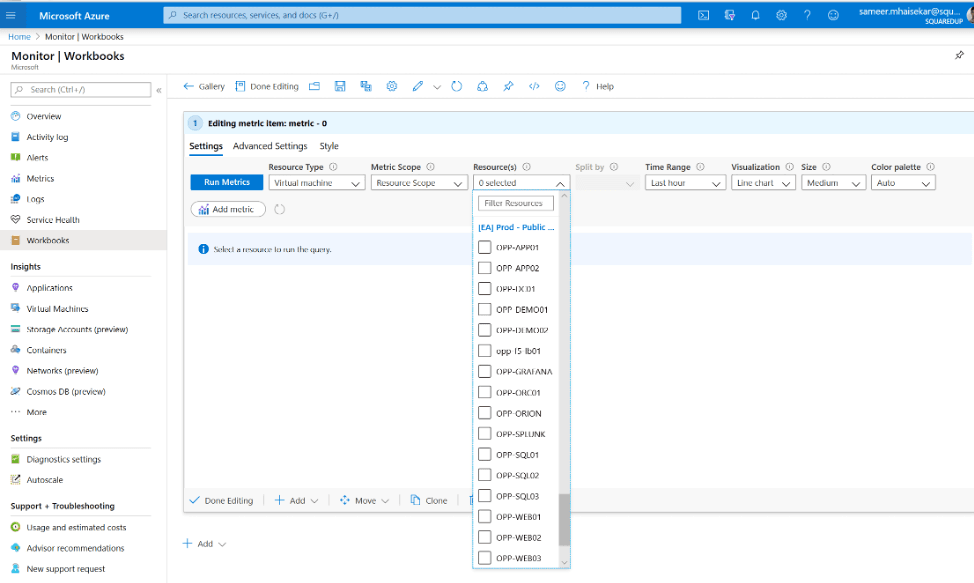Open the Azure portal hamburger menu
974x583 pixels.
pyautogui.click(x=11, y=16)
